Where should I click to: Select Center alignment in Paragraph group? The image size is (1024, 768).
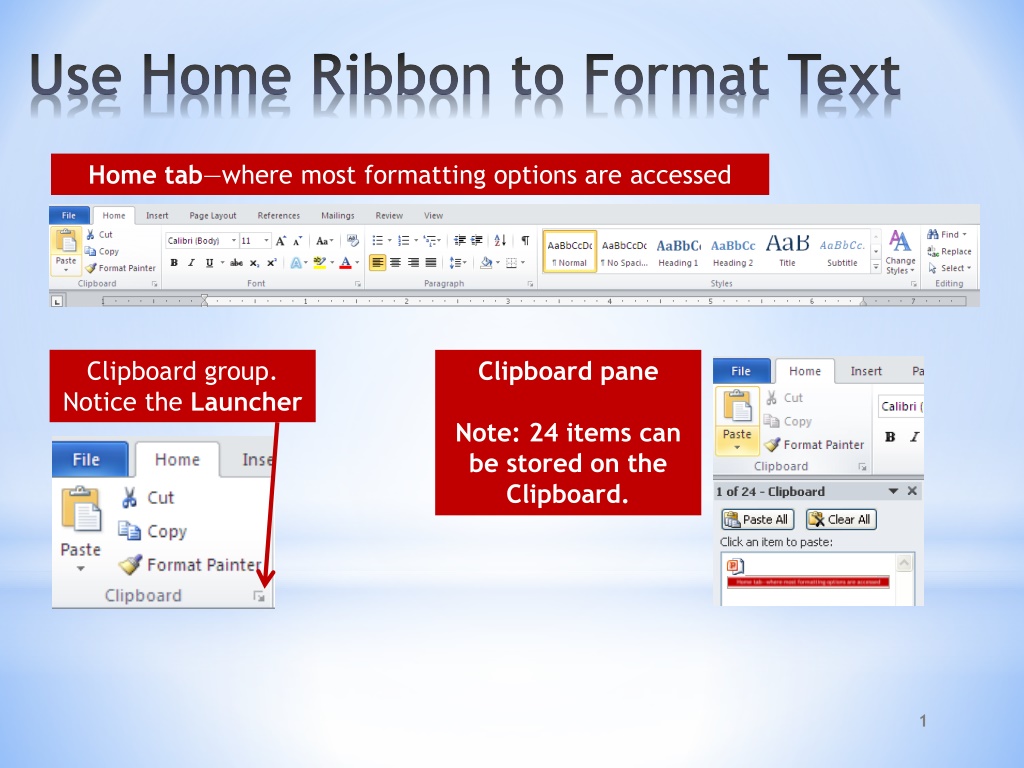tap(395, 263)
